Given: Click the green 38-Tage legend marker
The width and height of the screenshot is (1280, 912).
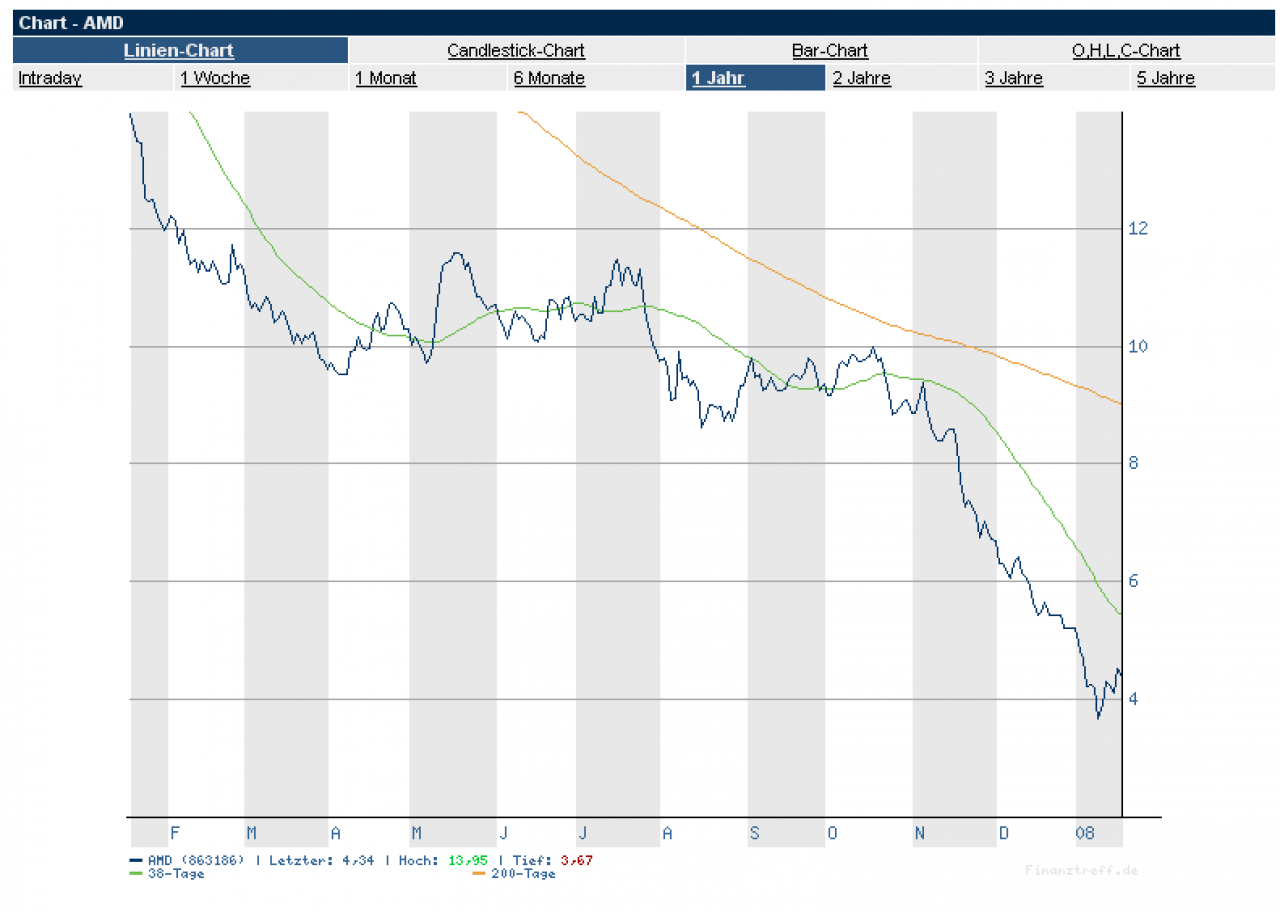Looking at the screenshot, I should pos(136,874).
